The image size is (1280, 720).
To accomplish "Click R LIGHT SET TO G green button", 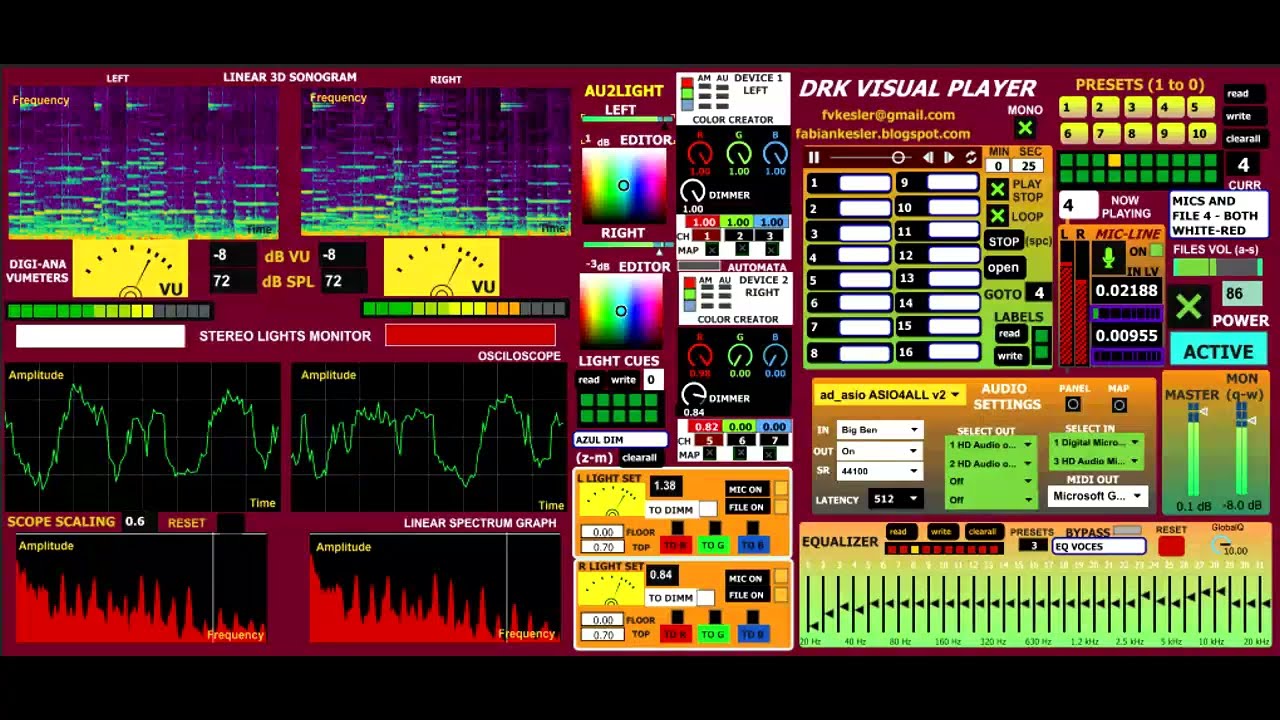I will click(712, 634).
